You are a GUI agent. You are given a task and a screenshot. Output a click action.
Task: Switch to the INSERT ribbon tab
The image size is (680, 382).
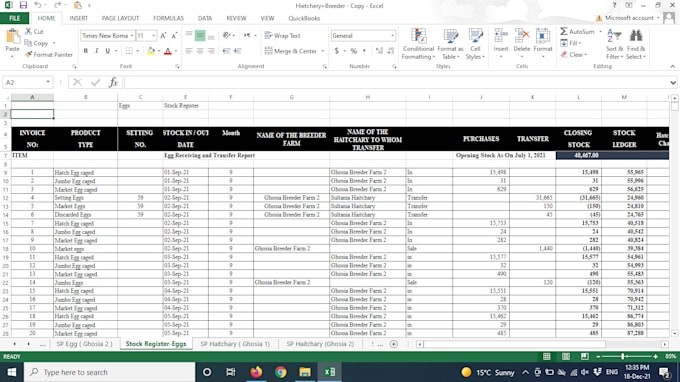[x=78, y=18]
